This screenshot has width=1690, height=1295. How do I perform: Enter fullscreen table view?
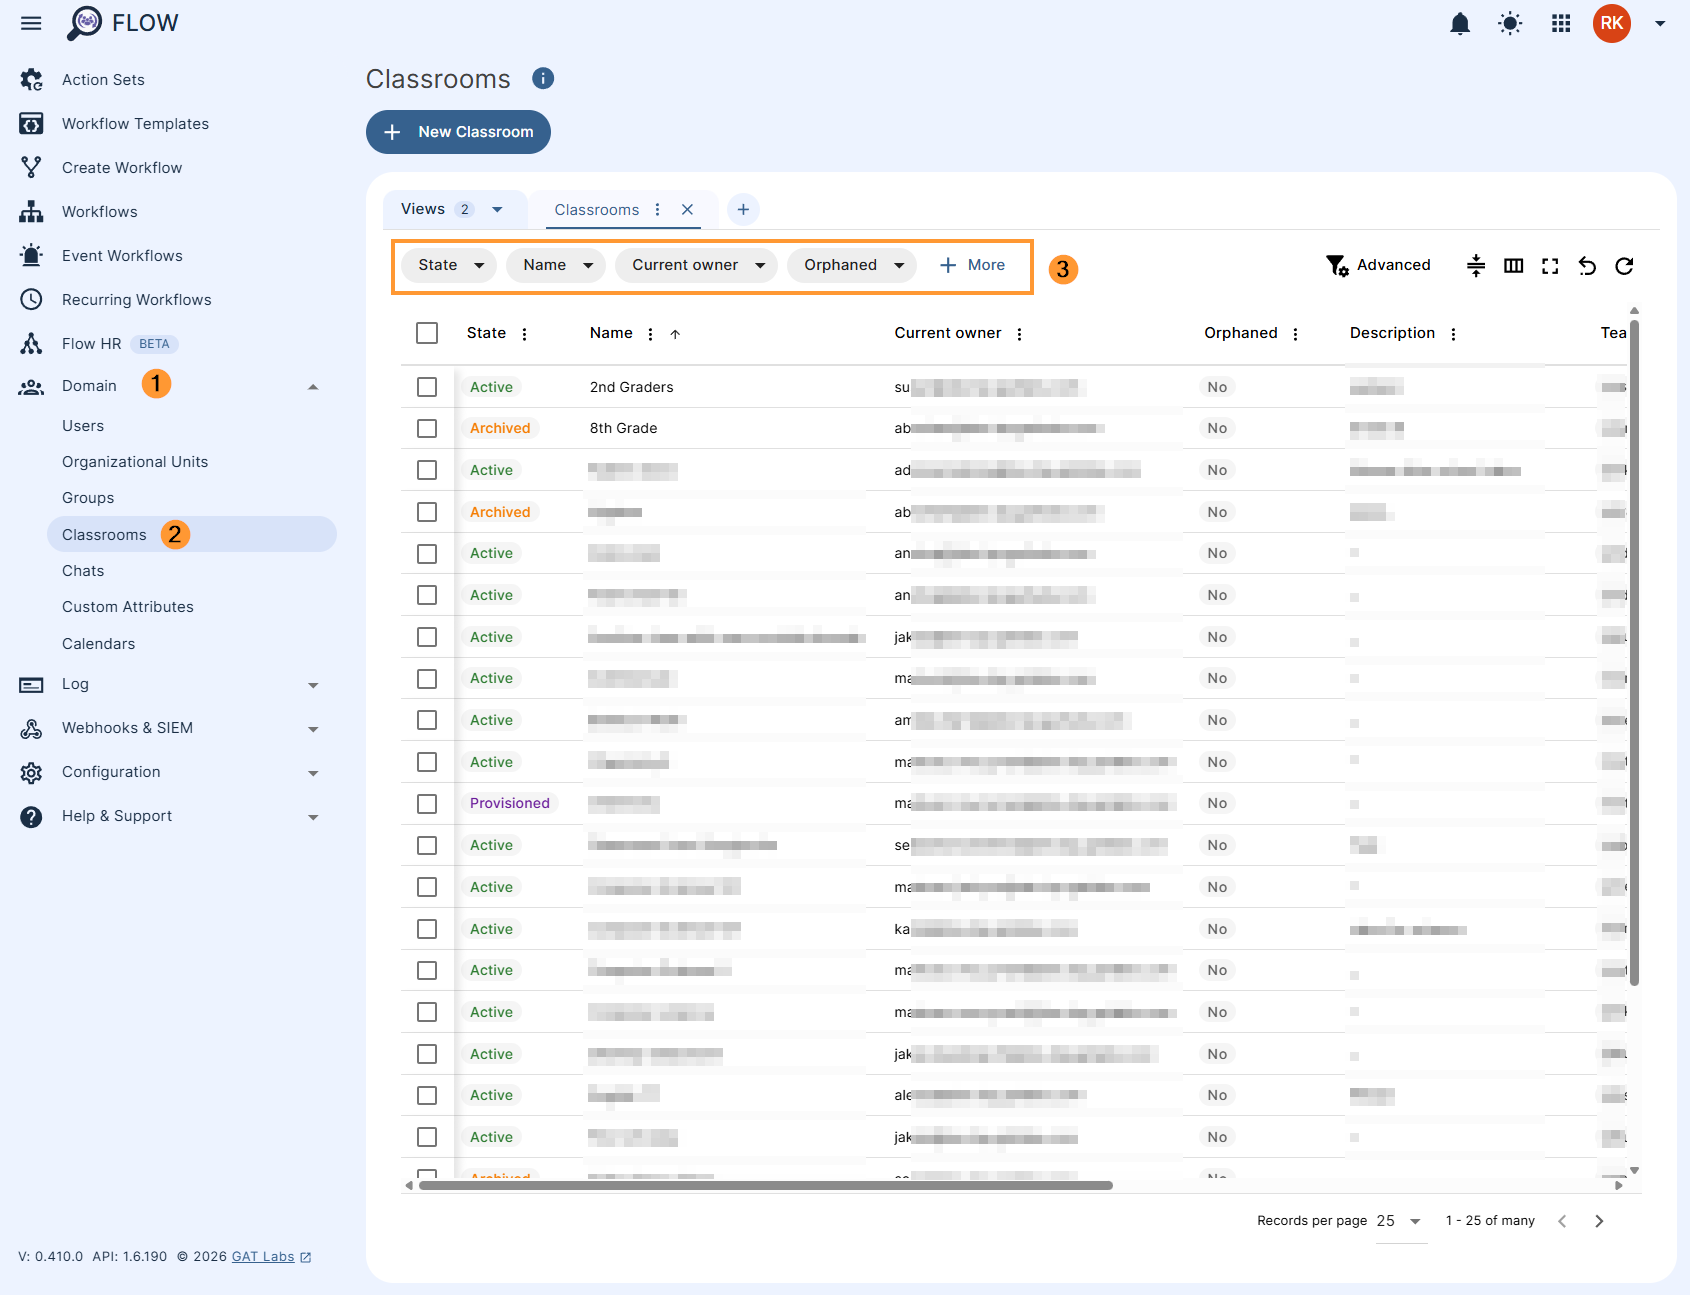click(1550, 266)
